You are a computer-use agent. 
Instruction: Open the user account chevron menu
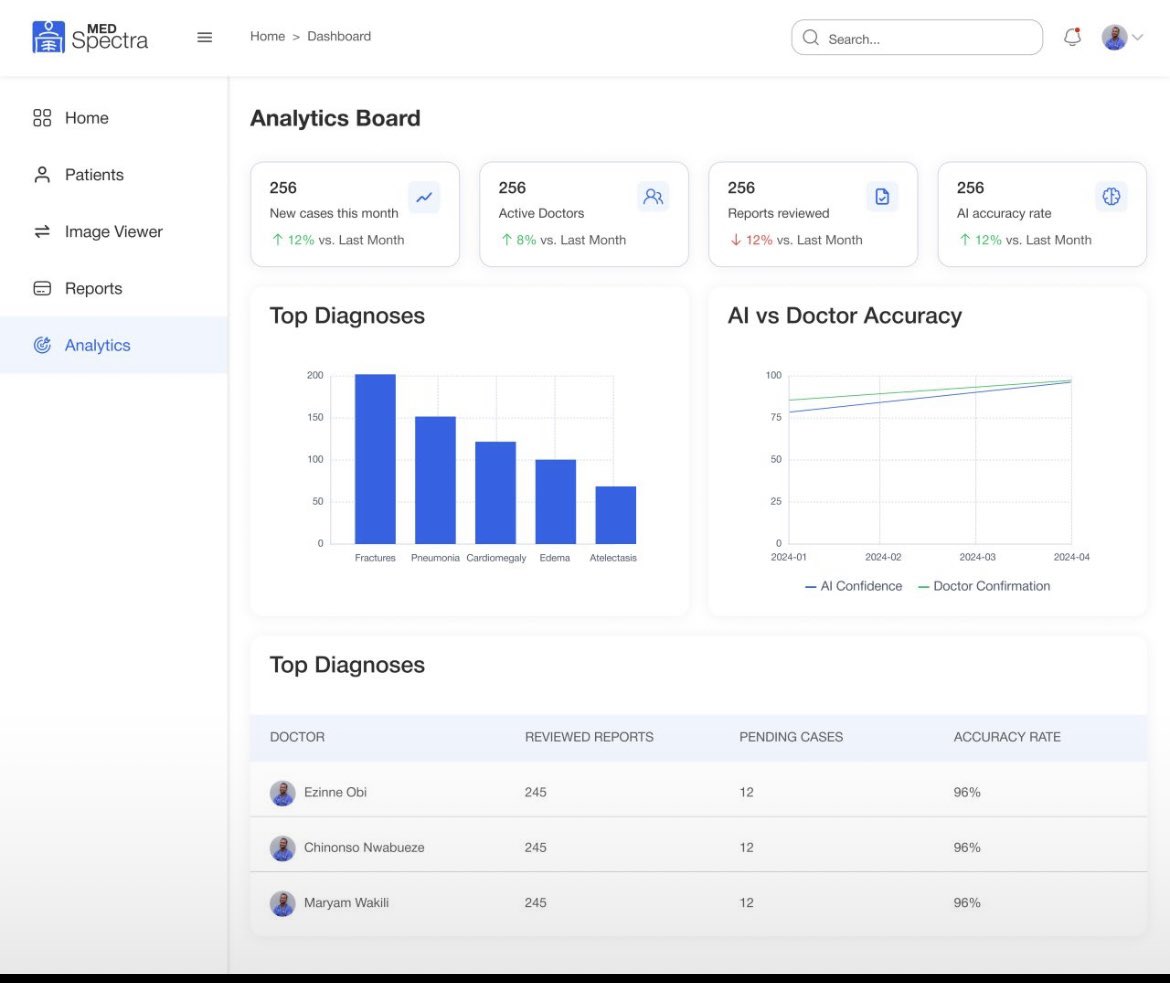pyautogui.click(x=1139, y=37)
